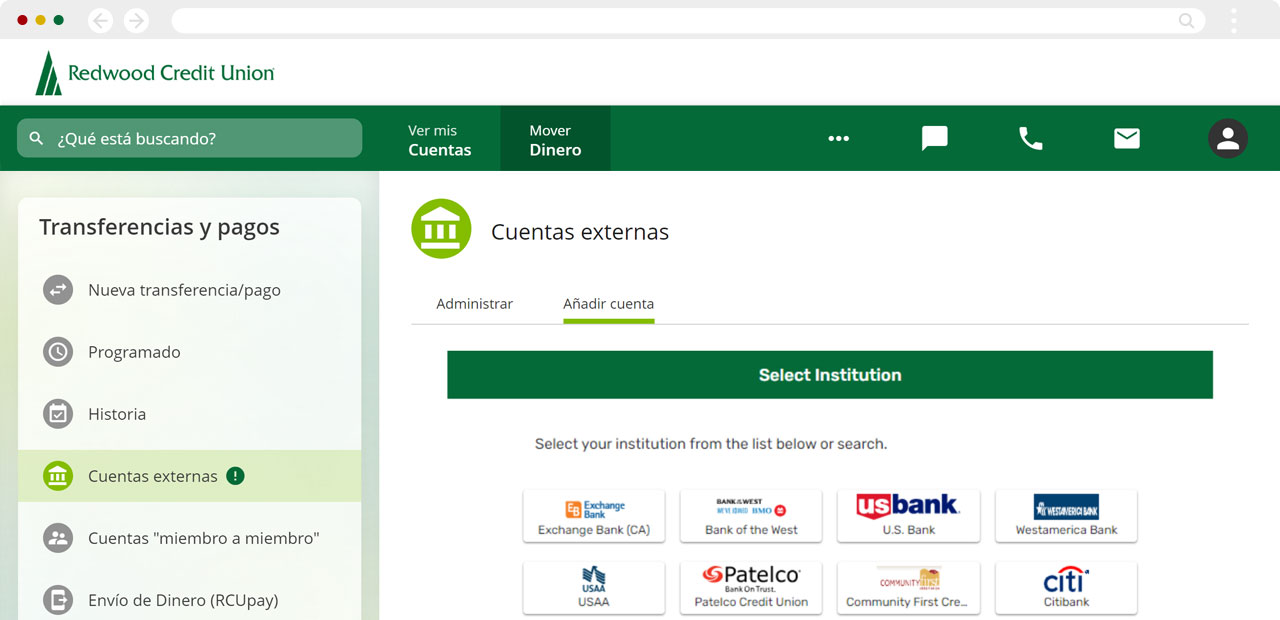Screen dimensions: 1280x620
Task: Click the Programado clock icon
Action: 58,352
